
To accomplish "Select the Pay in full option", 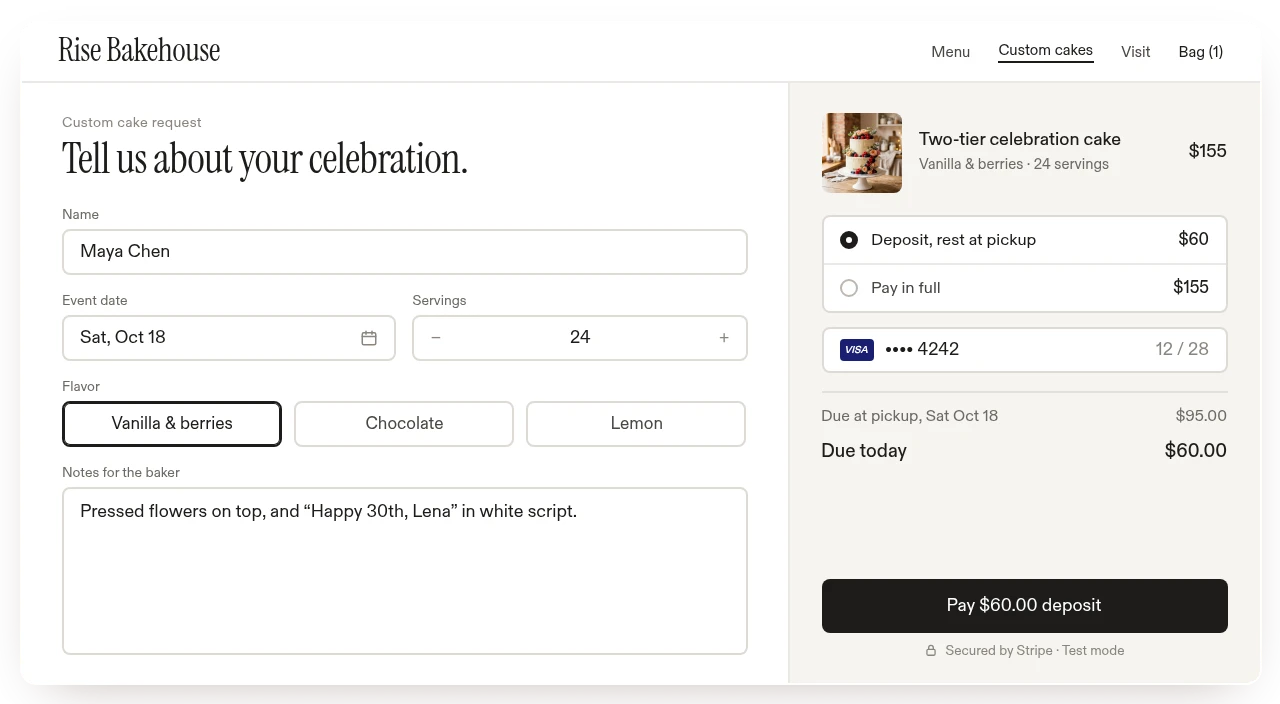I will pyautogui.click(x=1025, y=288).
